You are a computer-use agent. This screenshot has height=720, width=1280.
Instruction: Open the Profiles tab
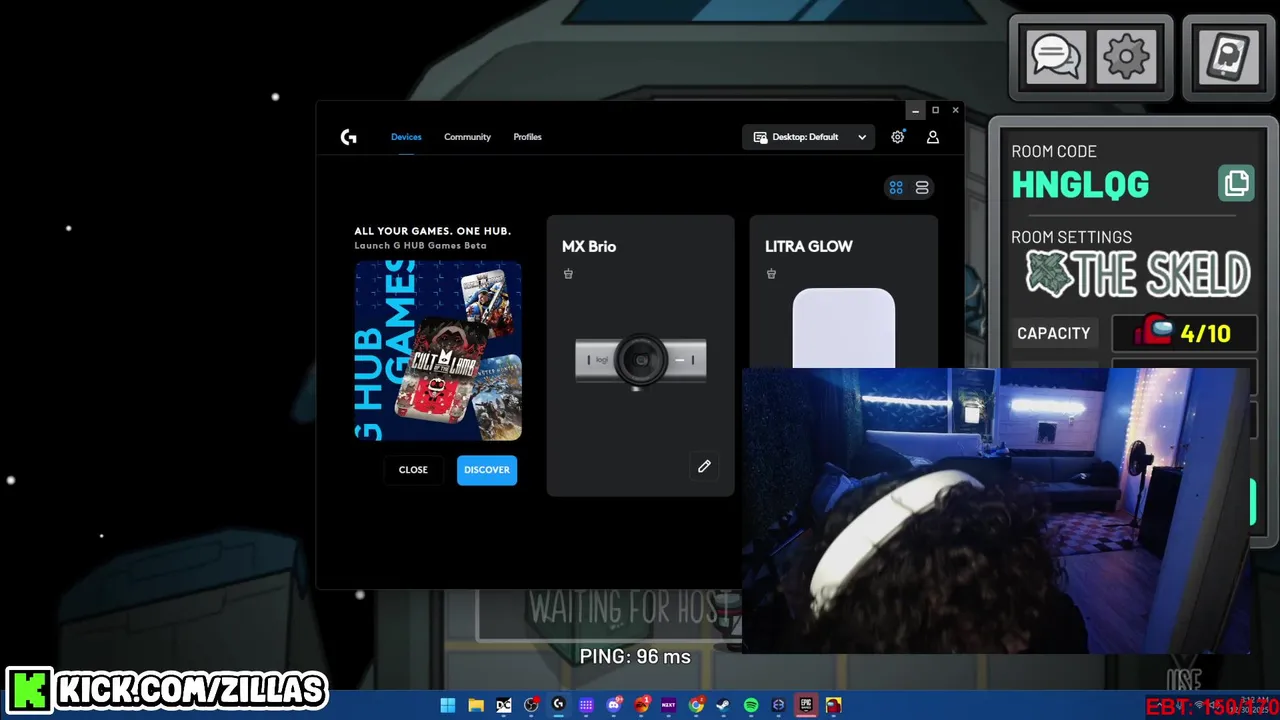point(527,137)
